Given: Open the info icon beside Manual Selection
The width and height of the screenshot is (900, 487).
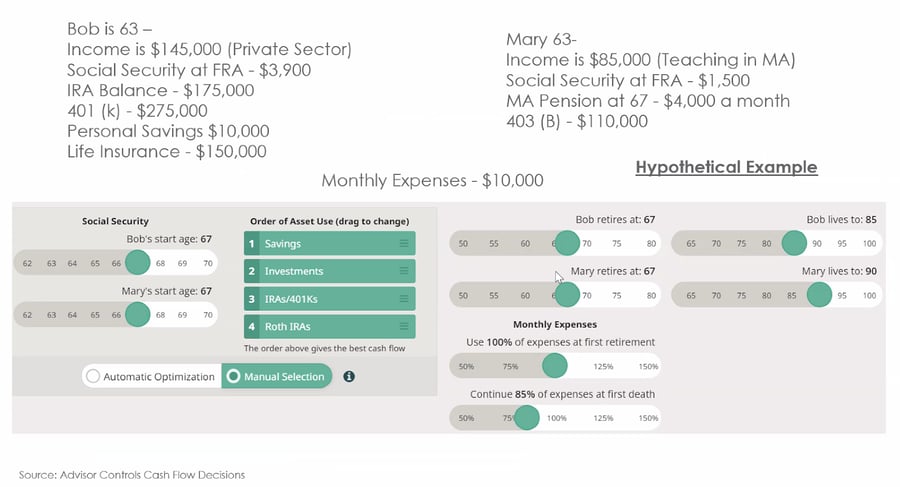Looking at the screenshot, I should coord(349,377).
